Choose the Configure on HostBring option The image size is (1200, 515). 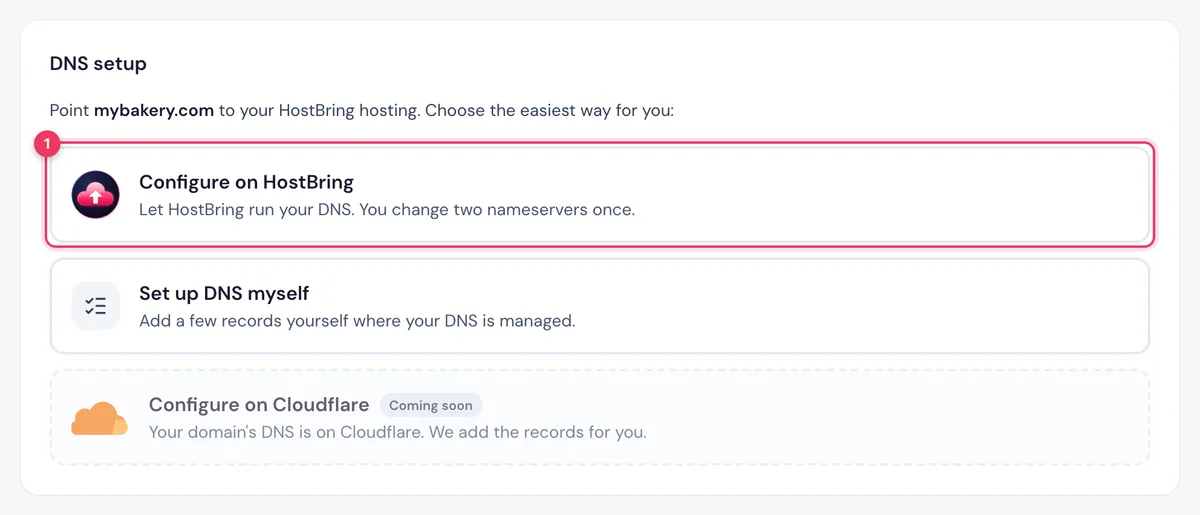tap(600, 195)
